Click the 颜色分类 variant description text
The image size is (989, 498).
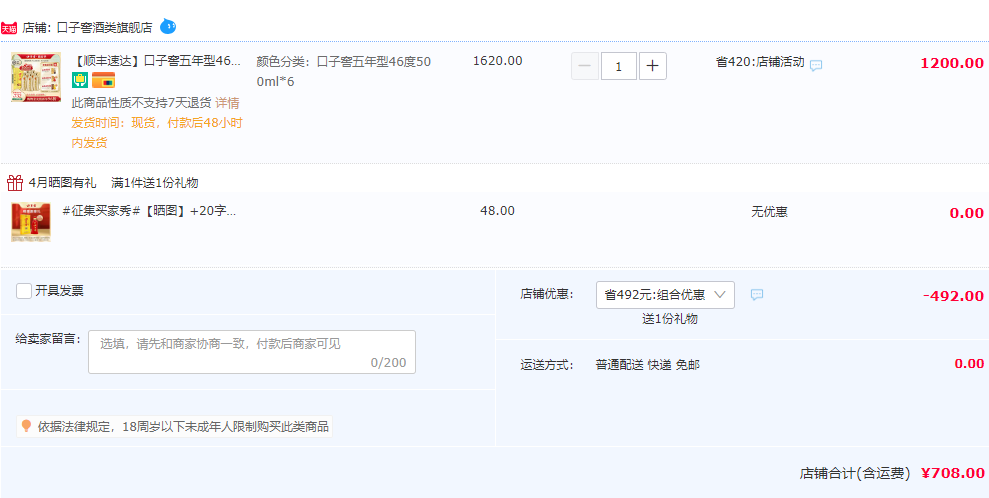344,71
